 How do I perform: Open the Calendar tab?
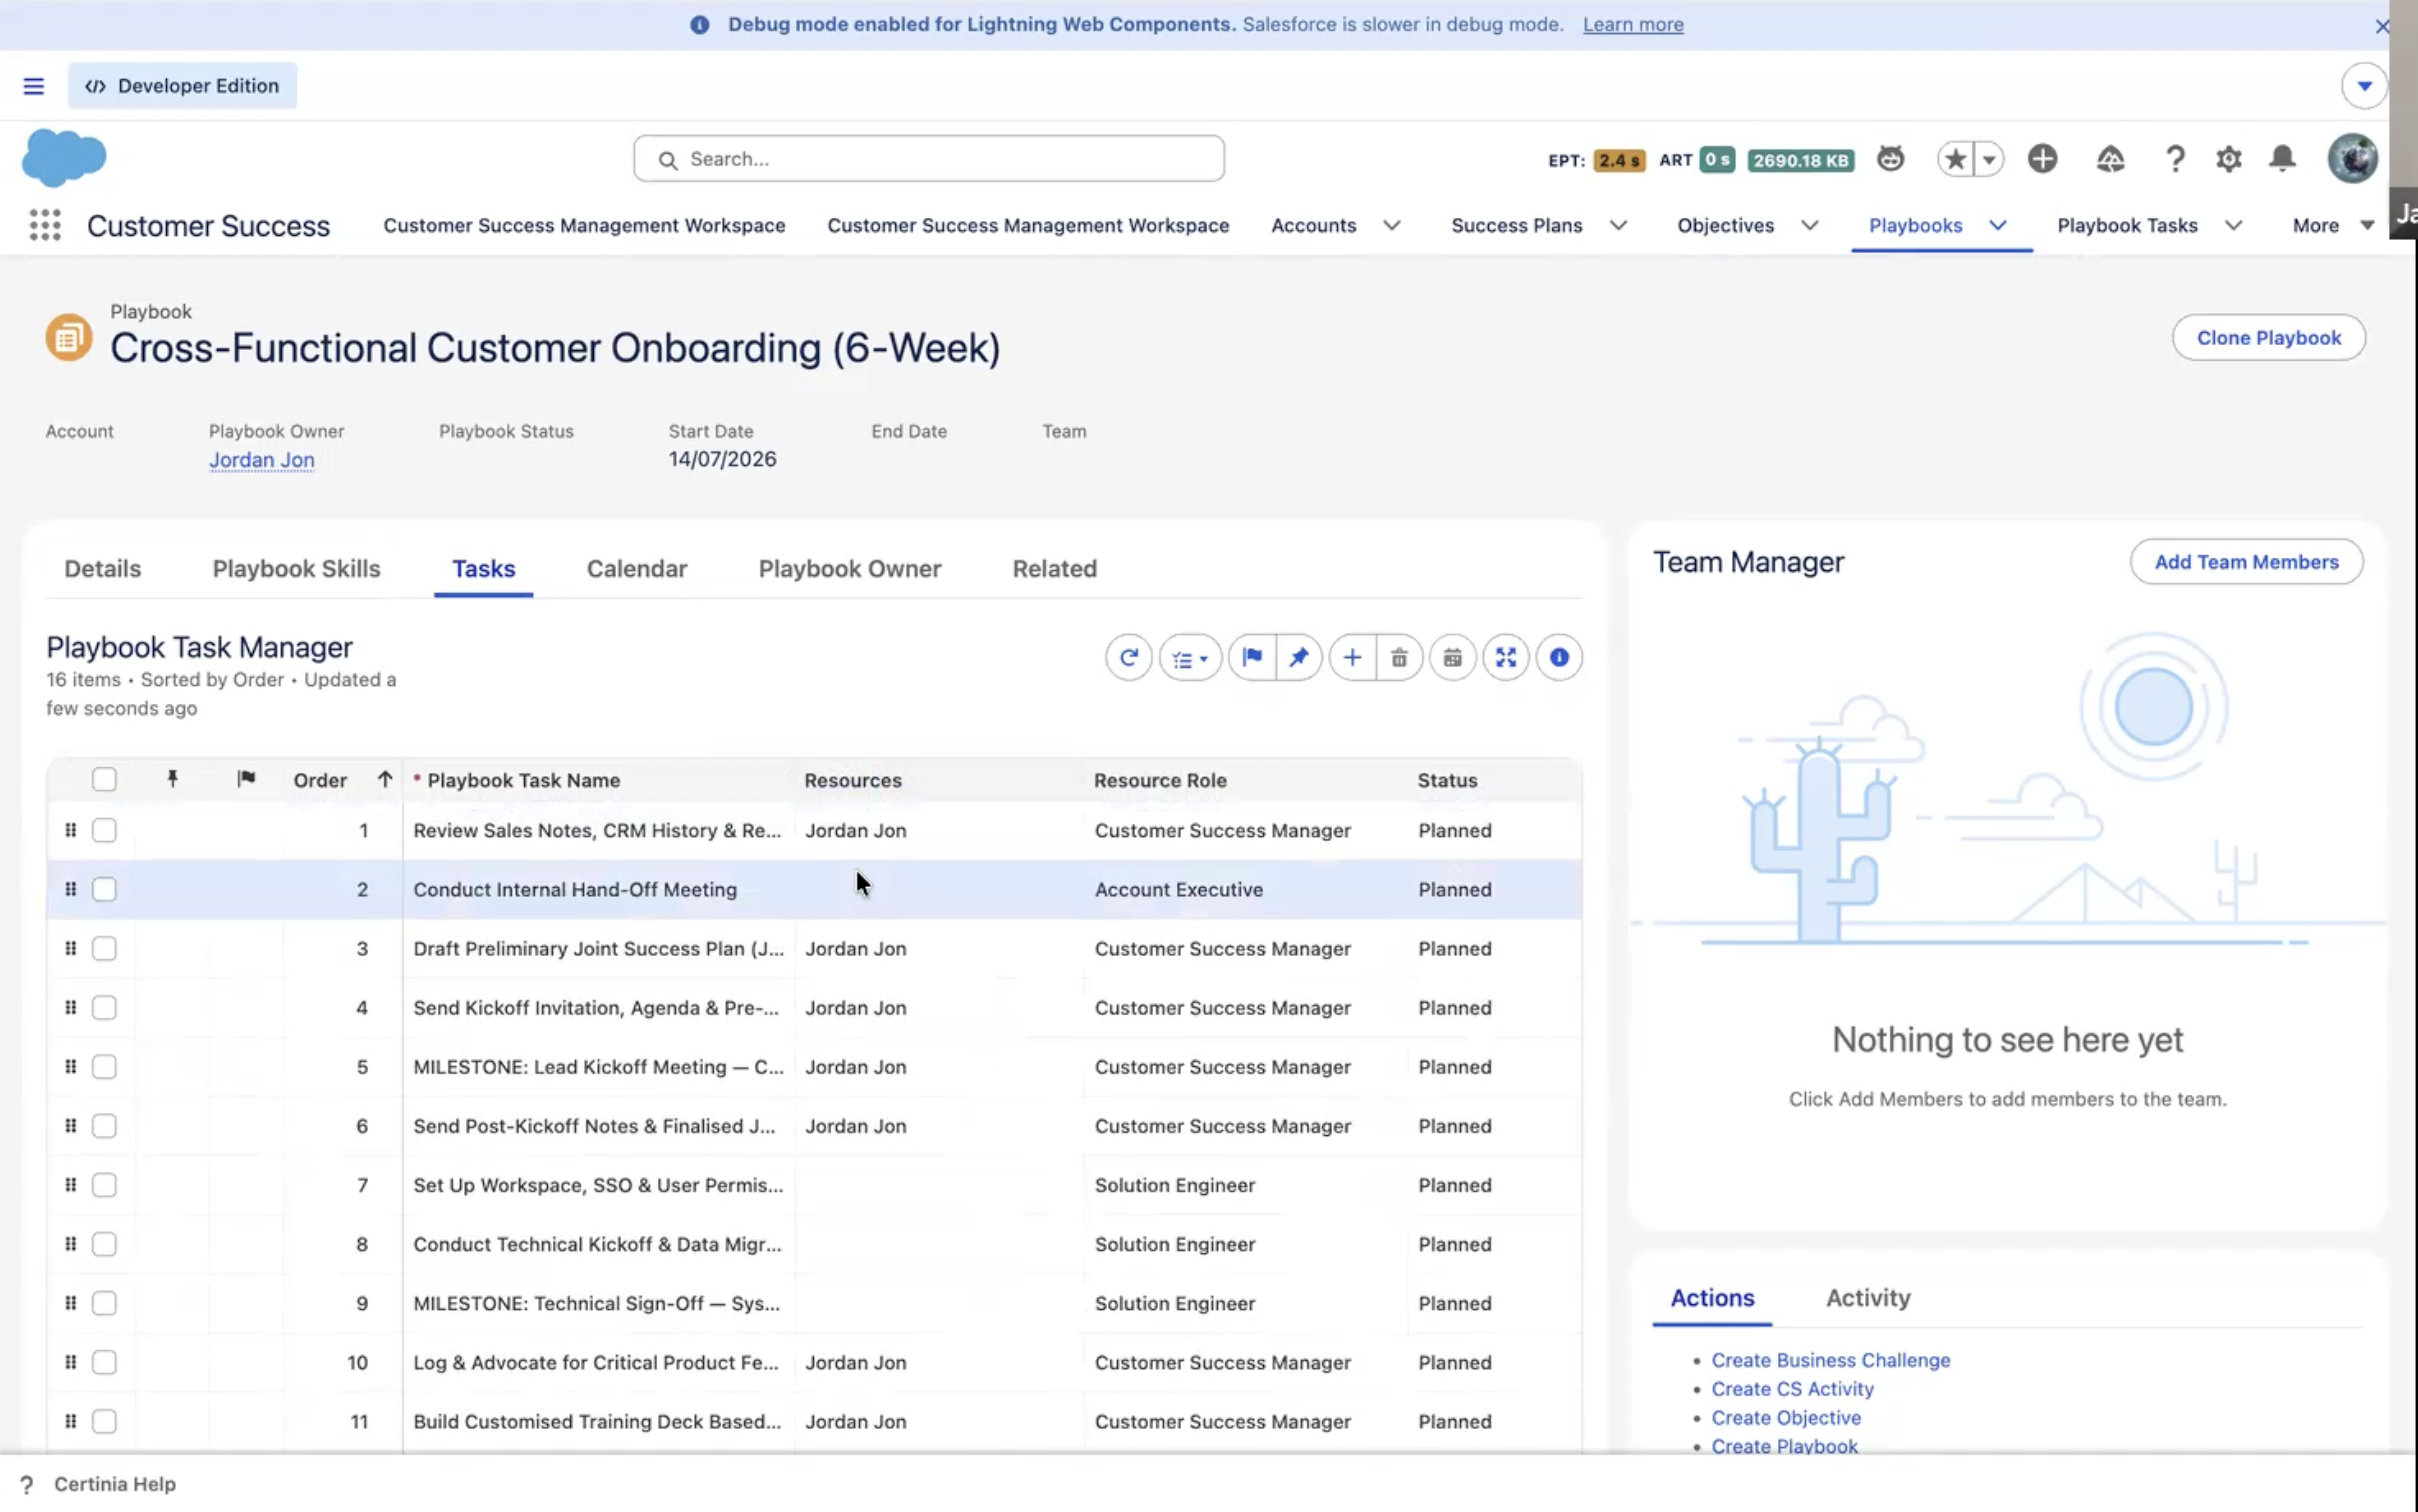(636, 568)
